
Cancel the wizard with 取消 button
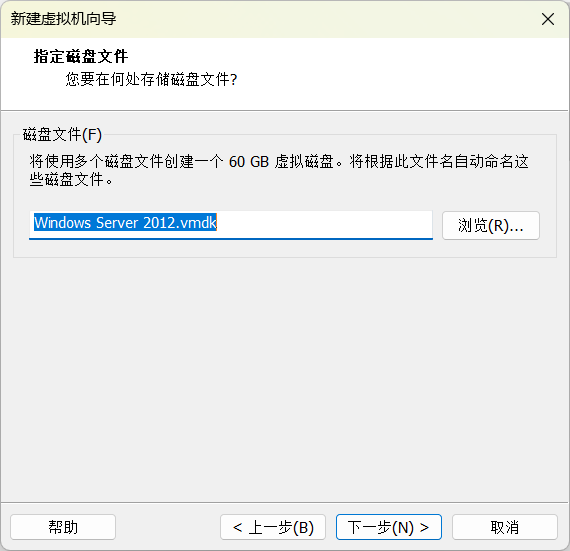(x=505, y=527)
